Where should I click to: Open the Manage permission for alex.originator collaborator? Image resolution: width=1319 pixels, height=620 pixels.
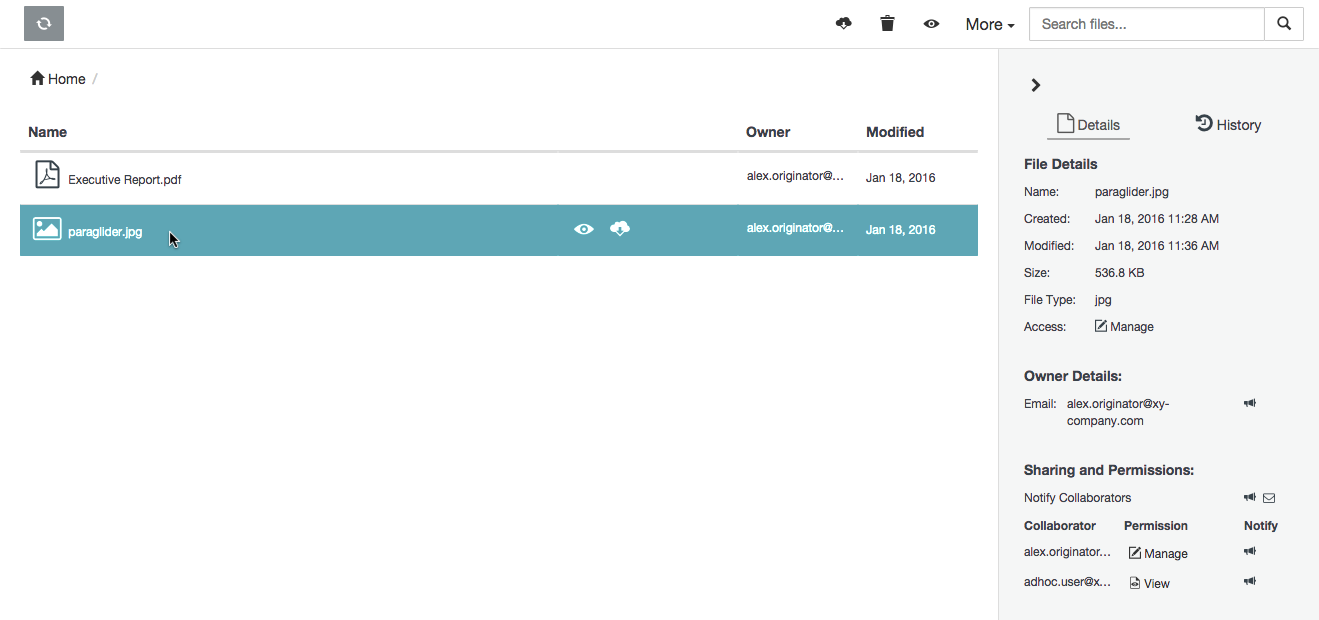[x=1158, y=553]
